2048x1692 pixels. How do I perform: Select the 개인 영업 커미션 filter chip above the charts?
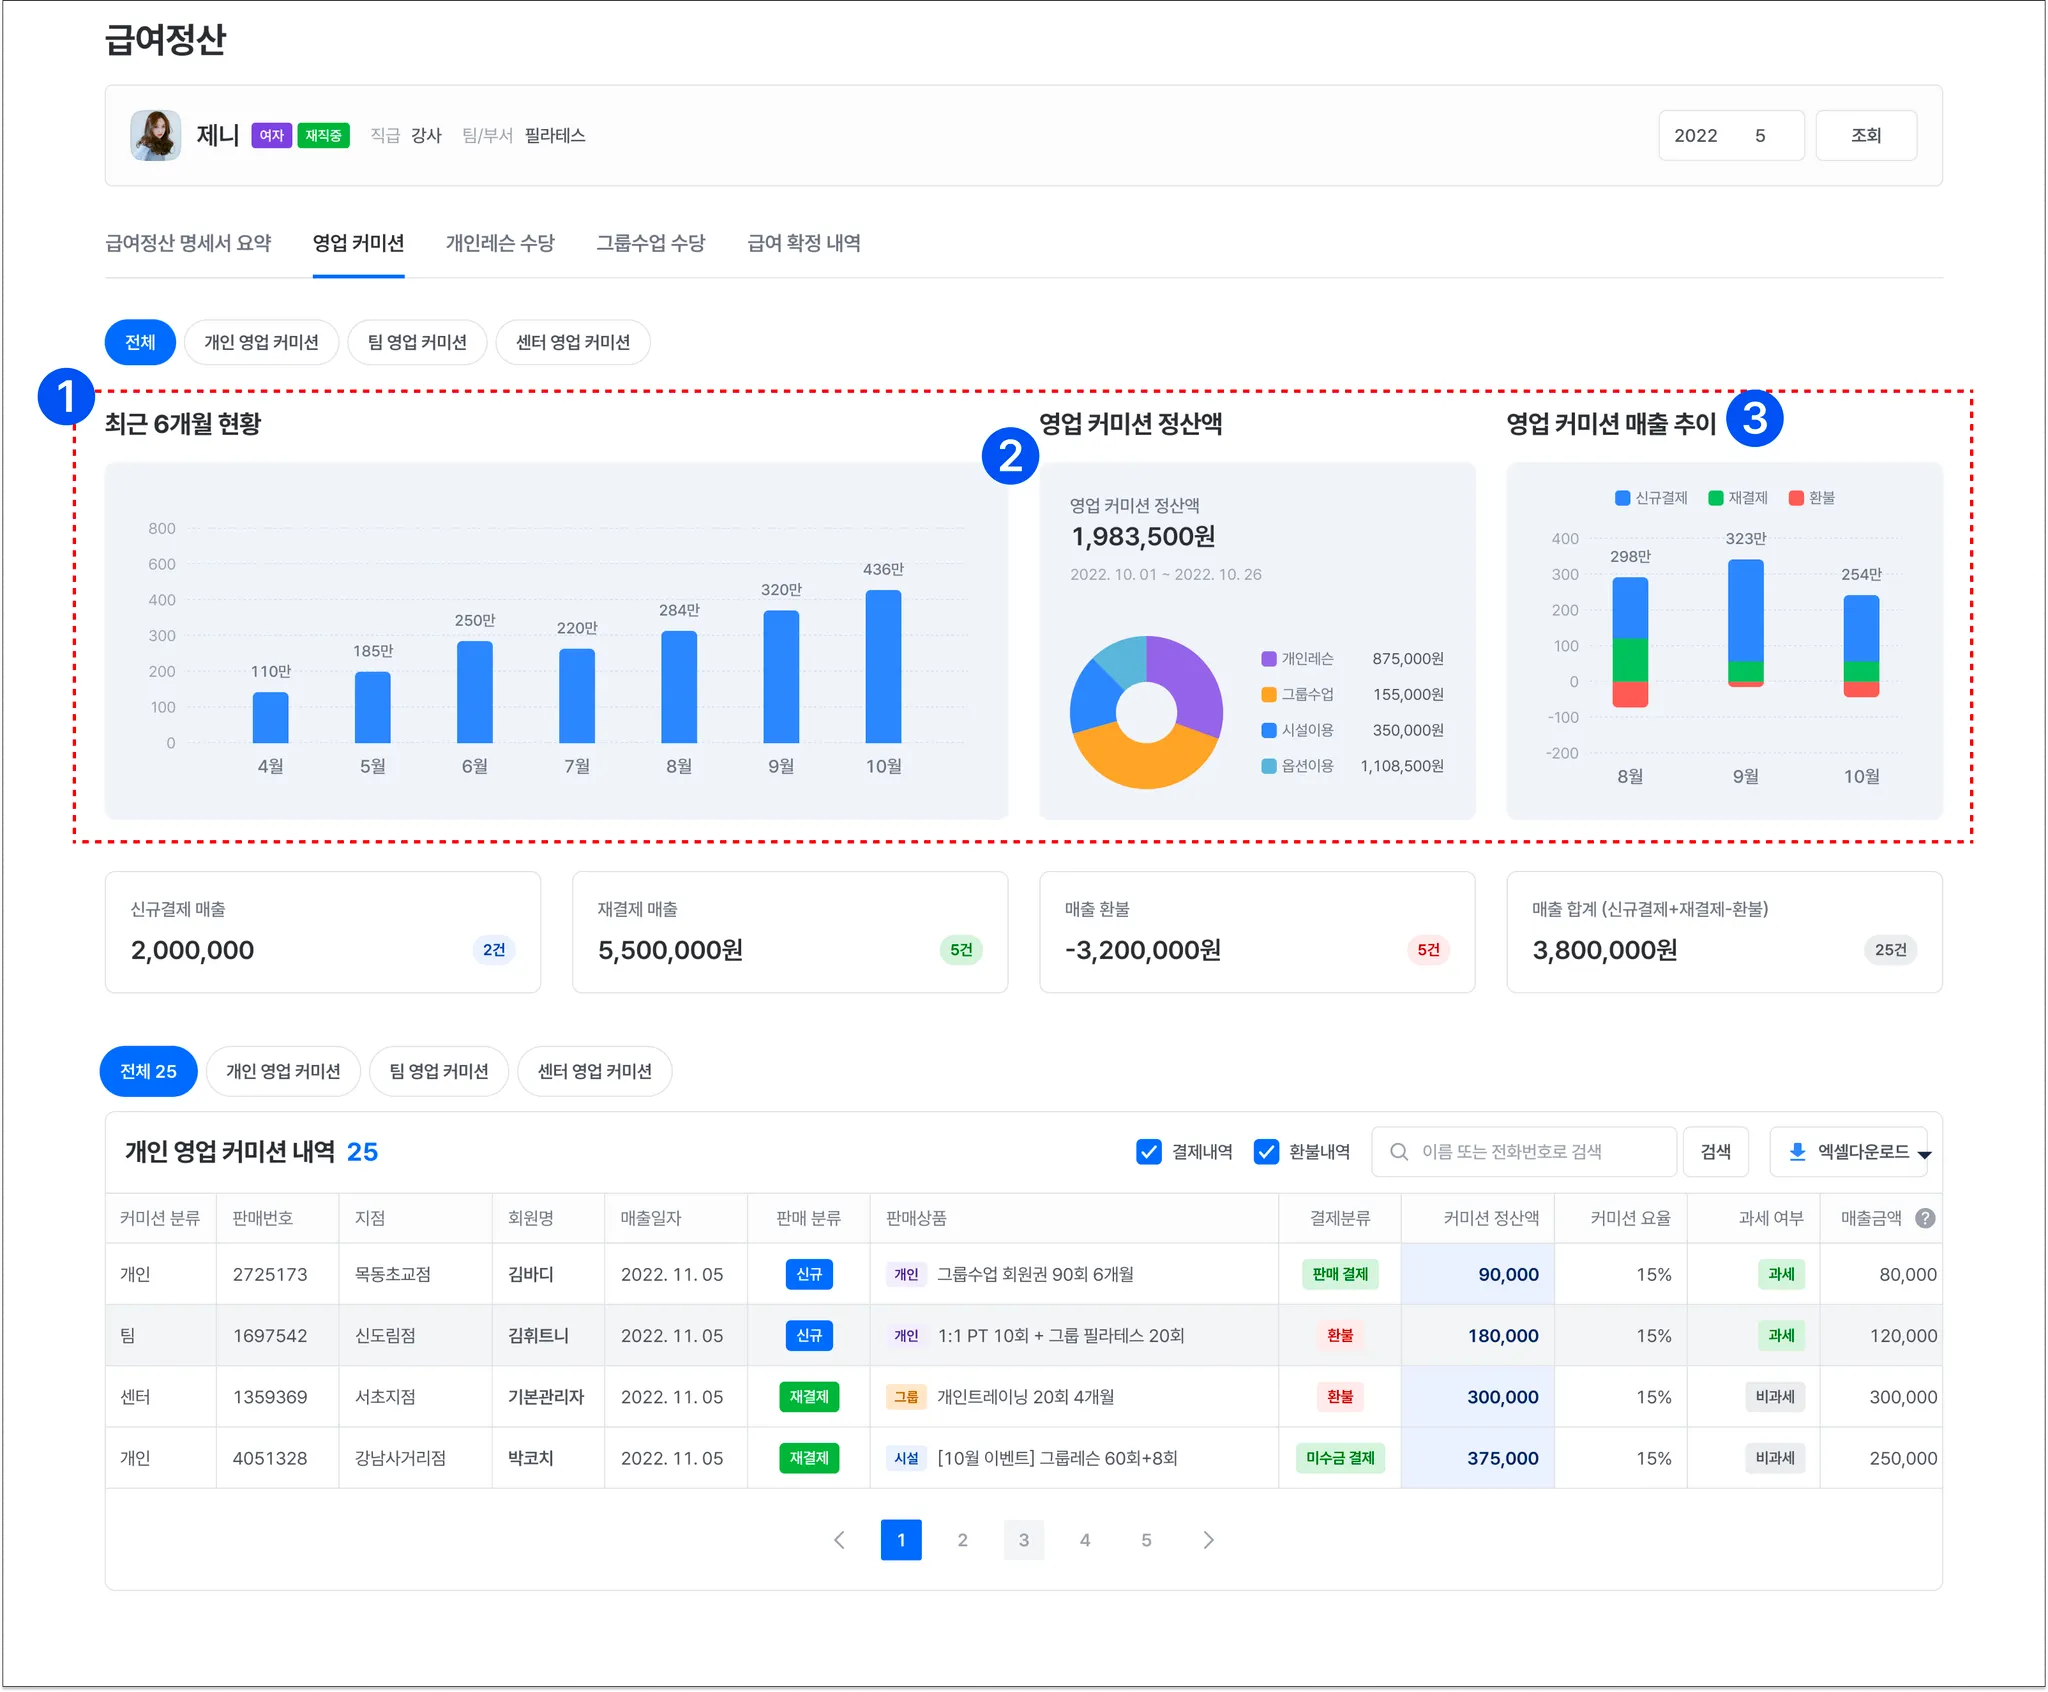point(261,342)
